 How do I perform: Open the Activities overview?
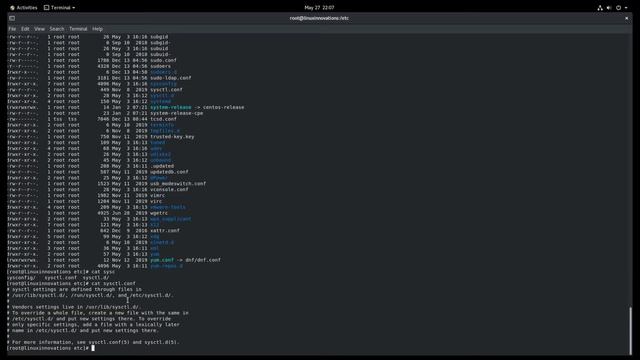(24, 7)
